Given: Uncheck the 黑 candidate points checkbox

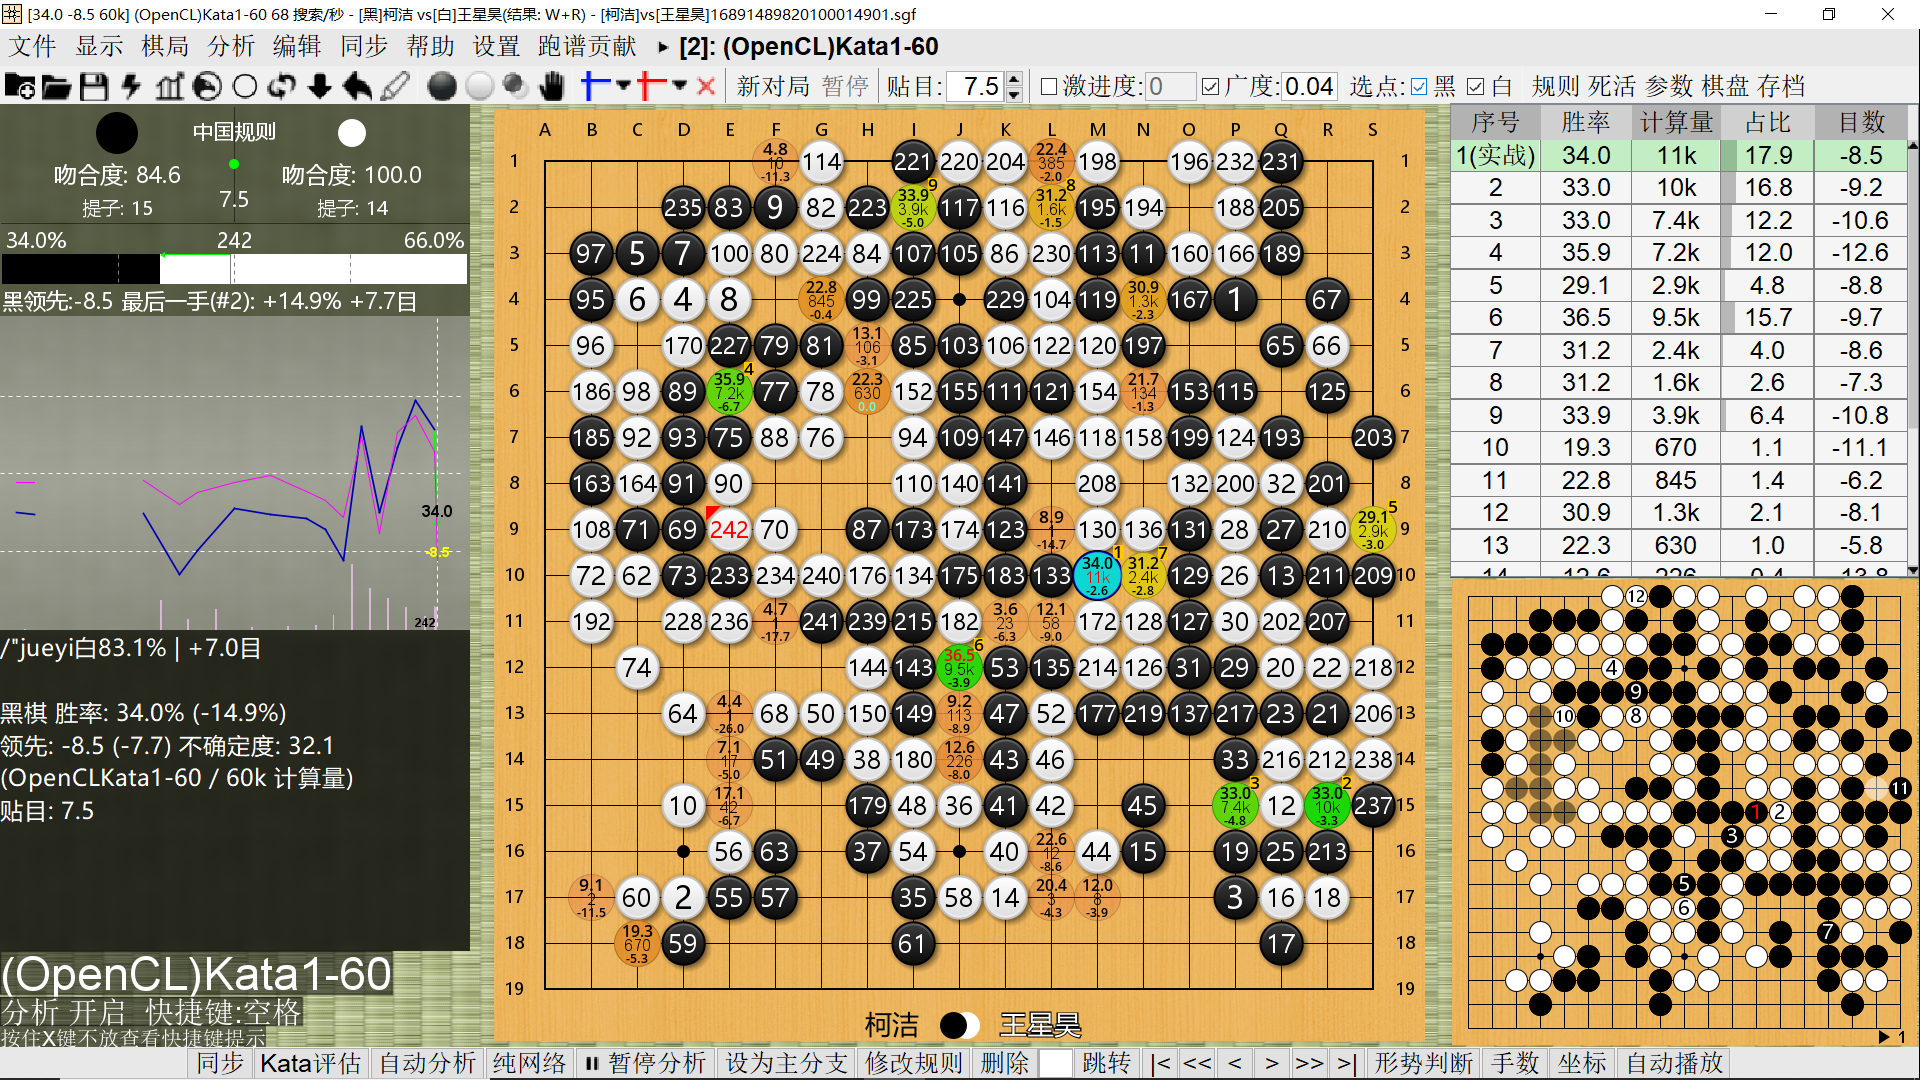Looking at the screenshot, I should 1419,87.
